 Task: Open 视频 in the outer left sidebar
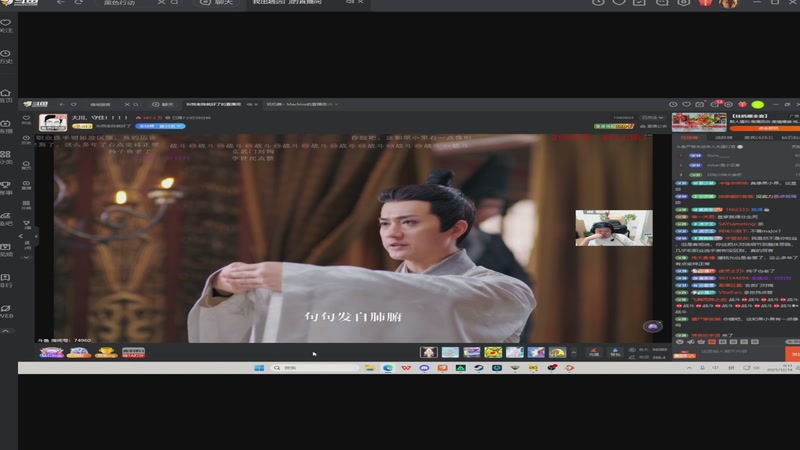point(6,249)
